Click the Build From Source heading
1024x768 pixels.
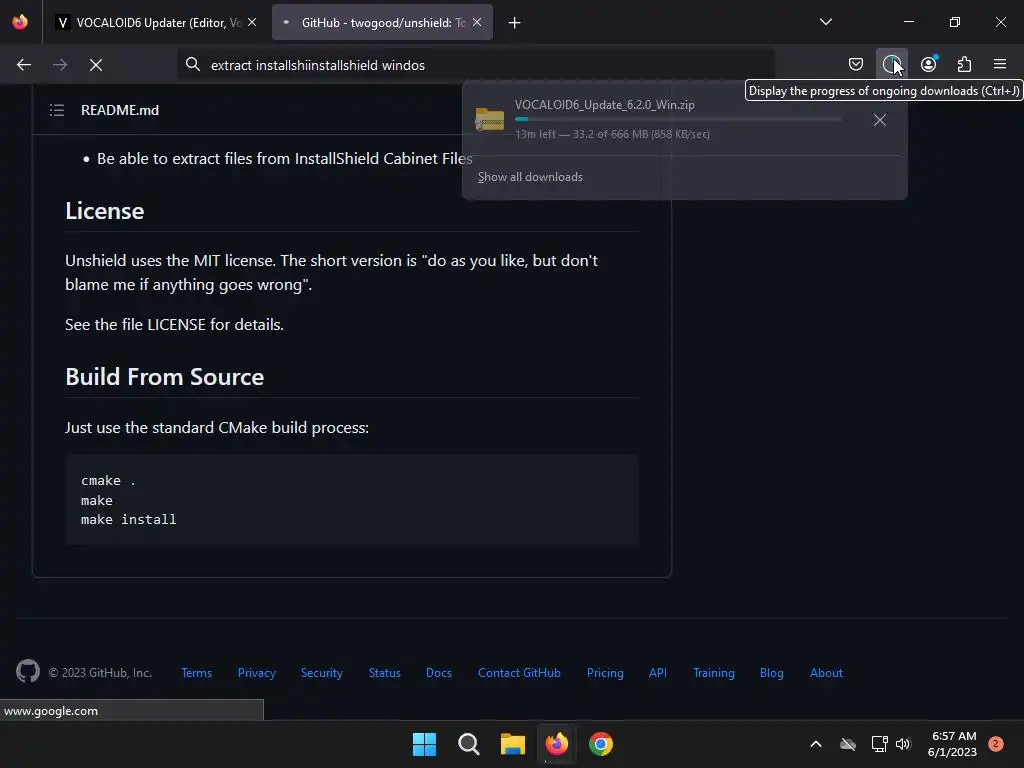click(x=165, y=377)
